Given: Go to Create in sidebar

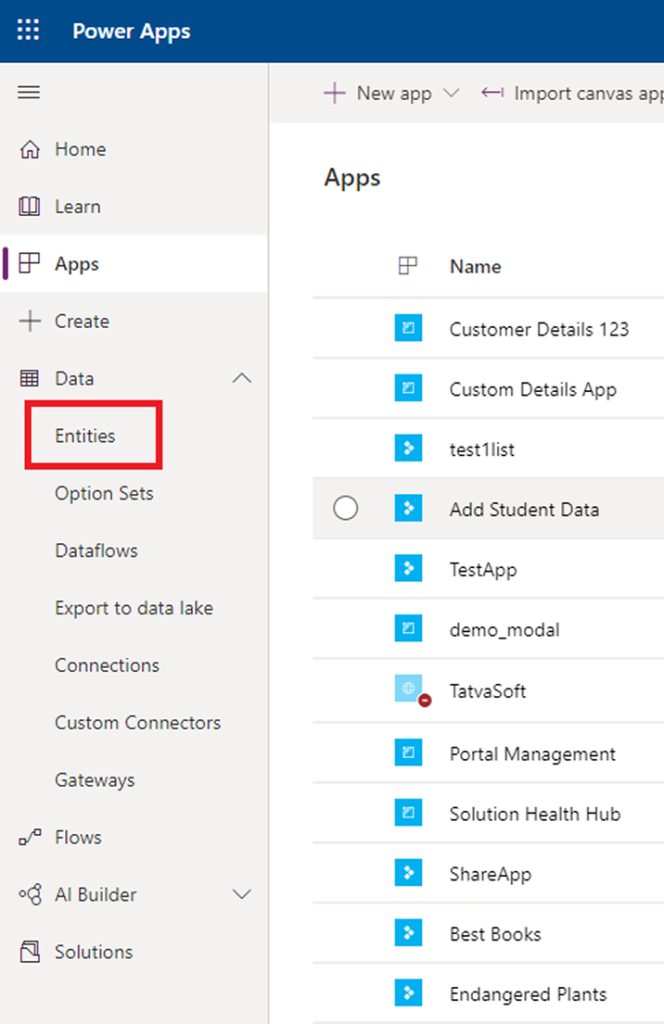Looking at the screenshot, I should coord(82,321).
